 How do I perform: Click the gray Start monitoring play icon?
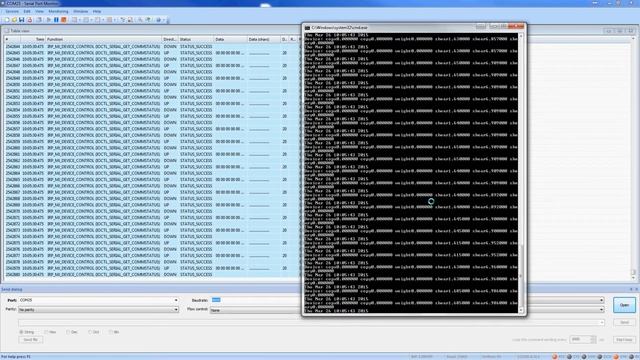[x=49, y=20]
